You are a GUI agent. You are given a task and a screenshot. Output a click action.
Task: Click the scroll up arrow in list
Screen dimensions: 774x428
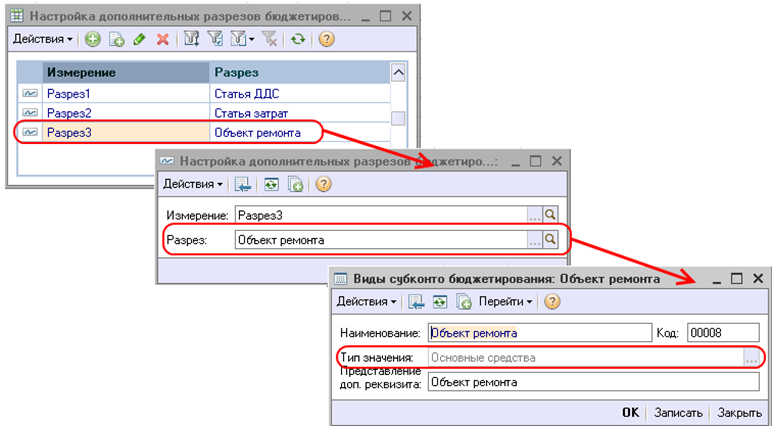(398, 73)
